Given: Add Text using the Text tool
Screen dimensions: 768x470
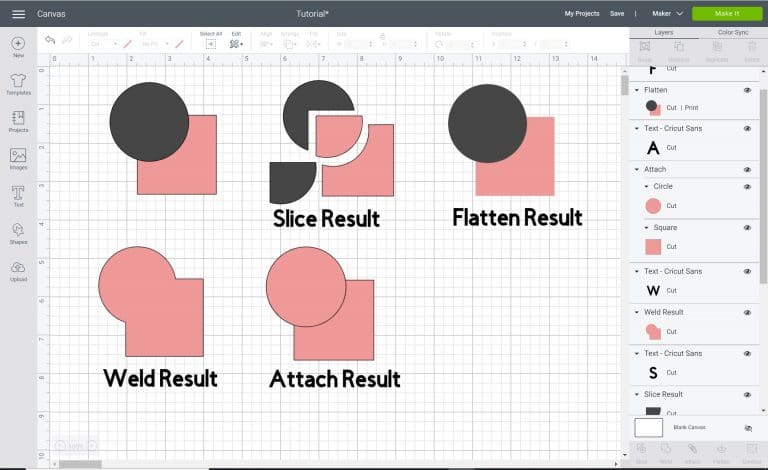Looking at the screenshot, I should tap(18, 192).
